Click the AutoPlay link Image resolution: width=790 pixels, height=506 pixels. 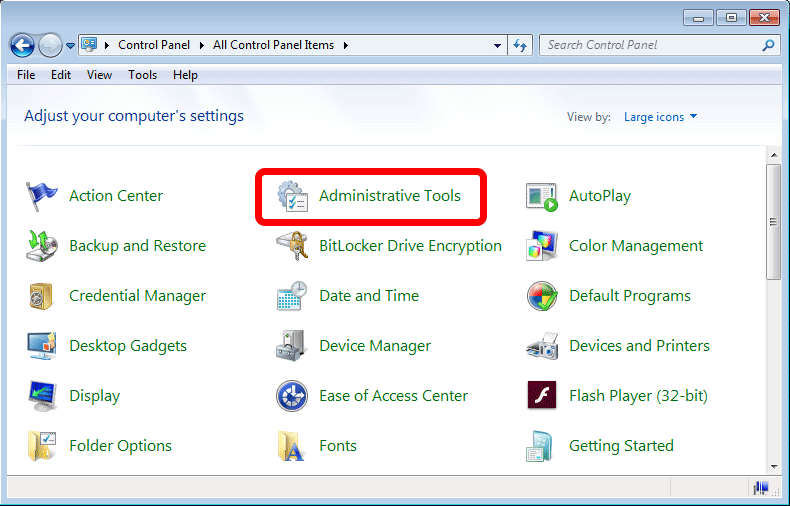(600, 196)
